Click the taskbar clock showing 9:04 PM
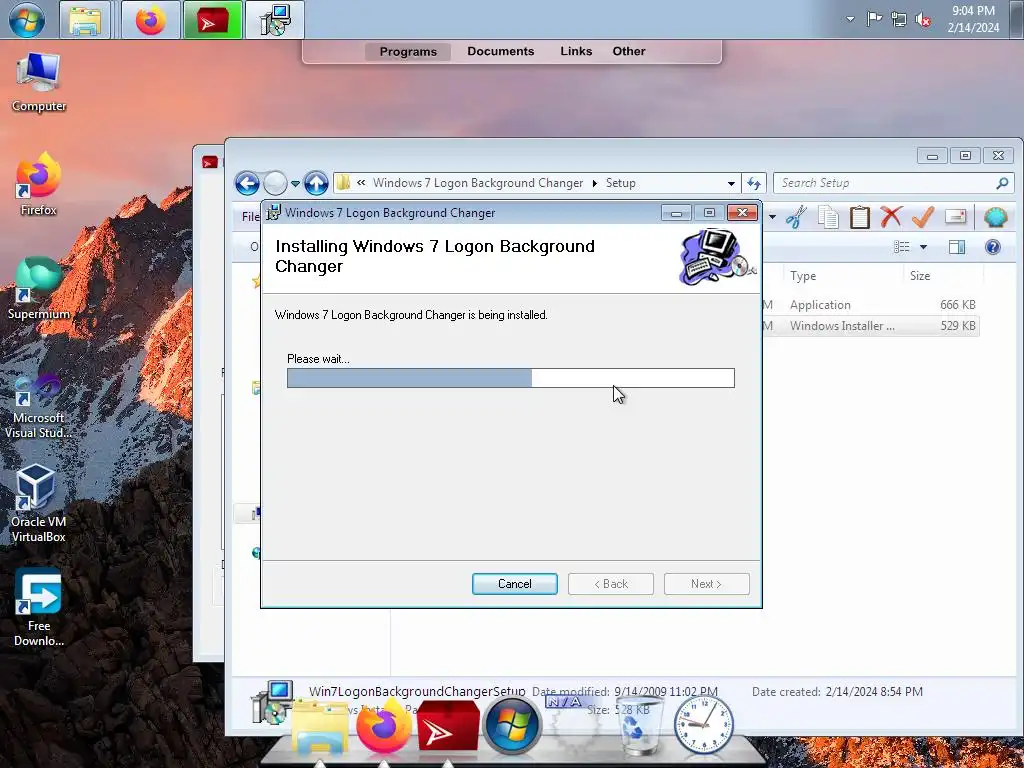The width and height of the screenshot is (1024, 768). click(x=974, y=20)
